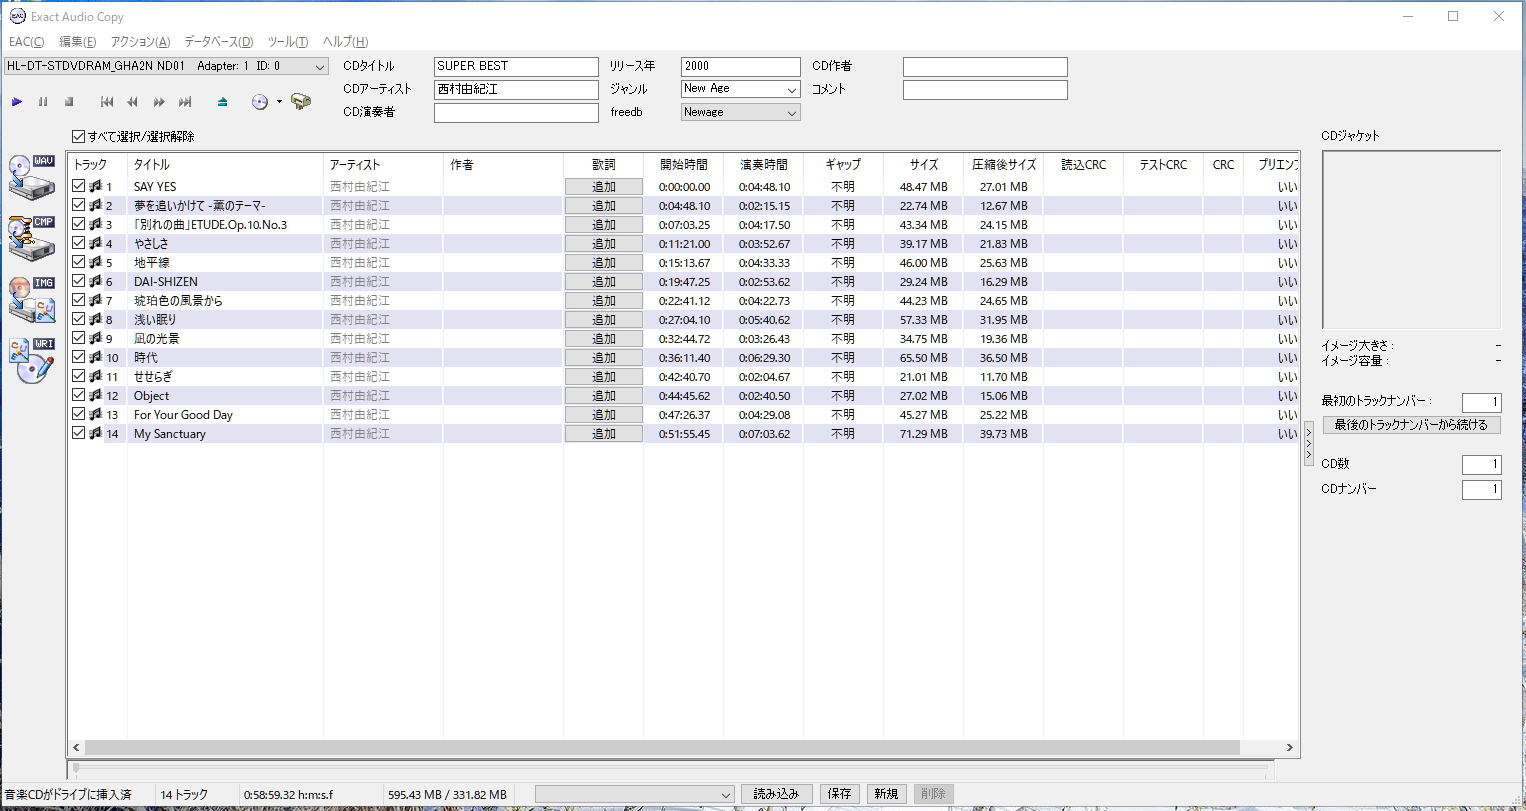
Task: Skip to next track icon
Action: click(185, 102)
